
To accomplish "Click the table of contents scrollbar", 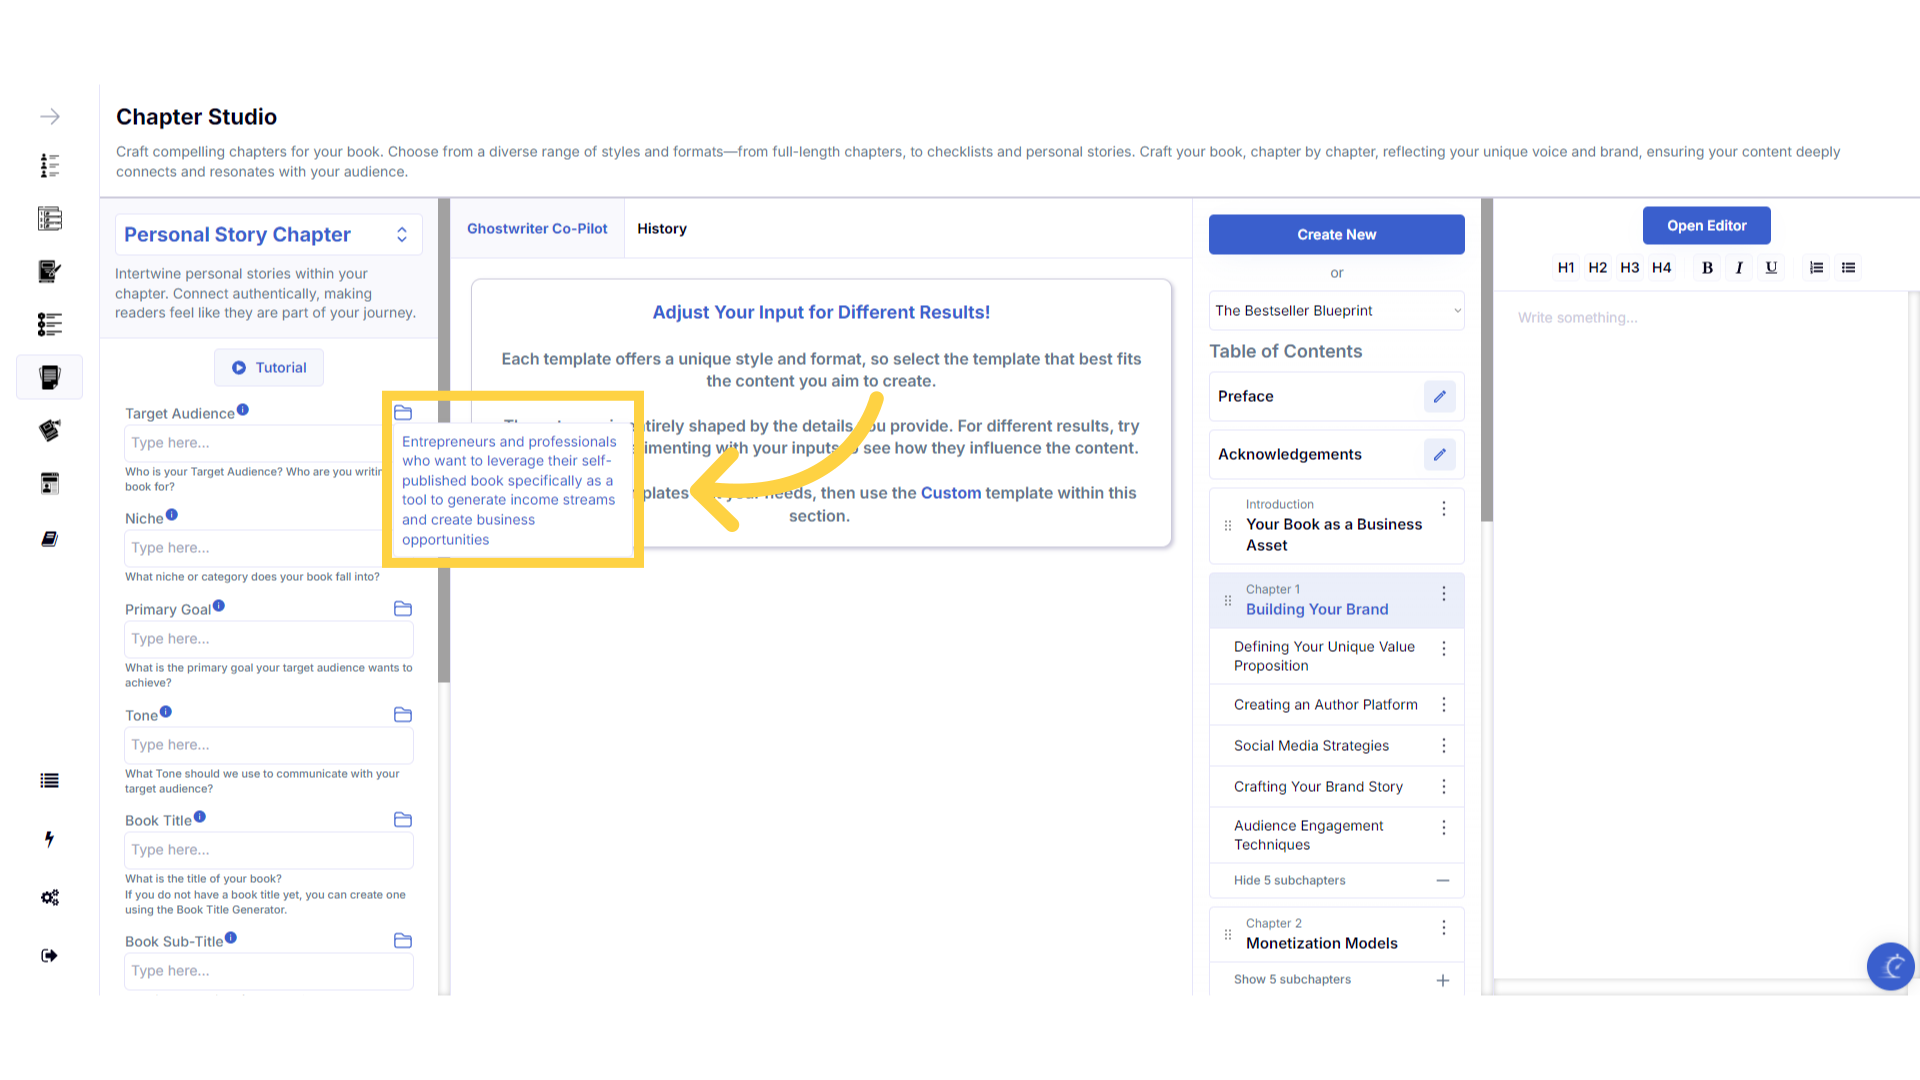I will (1487, 360).
